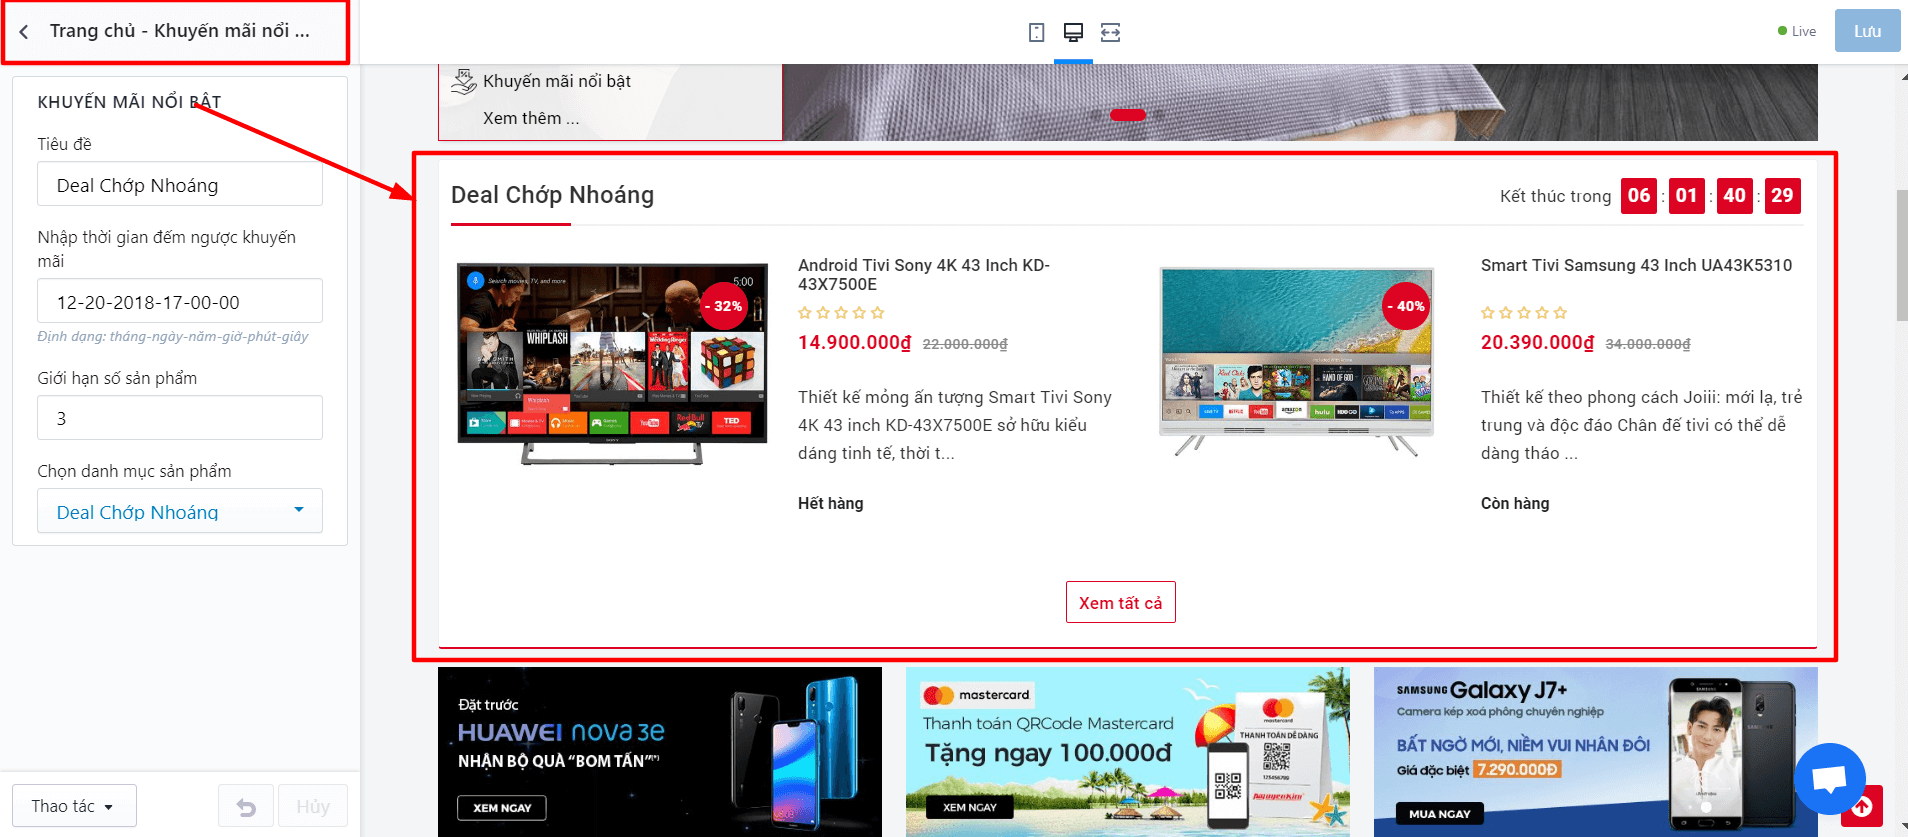Click XEM NGAY on the Mastercard banner
This screenshot has width=1908, height=837.
[969, 807]
